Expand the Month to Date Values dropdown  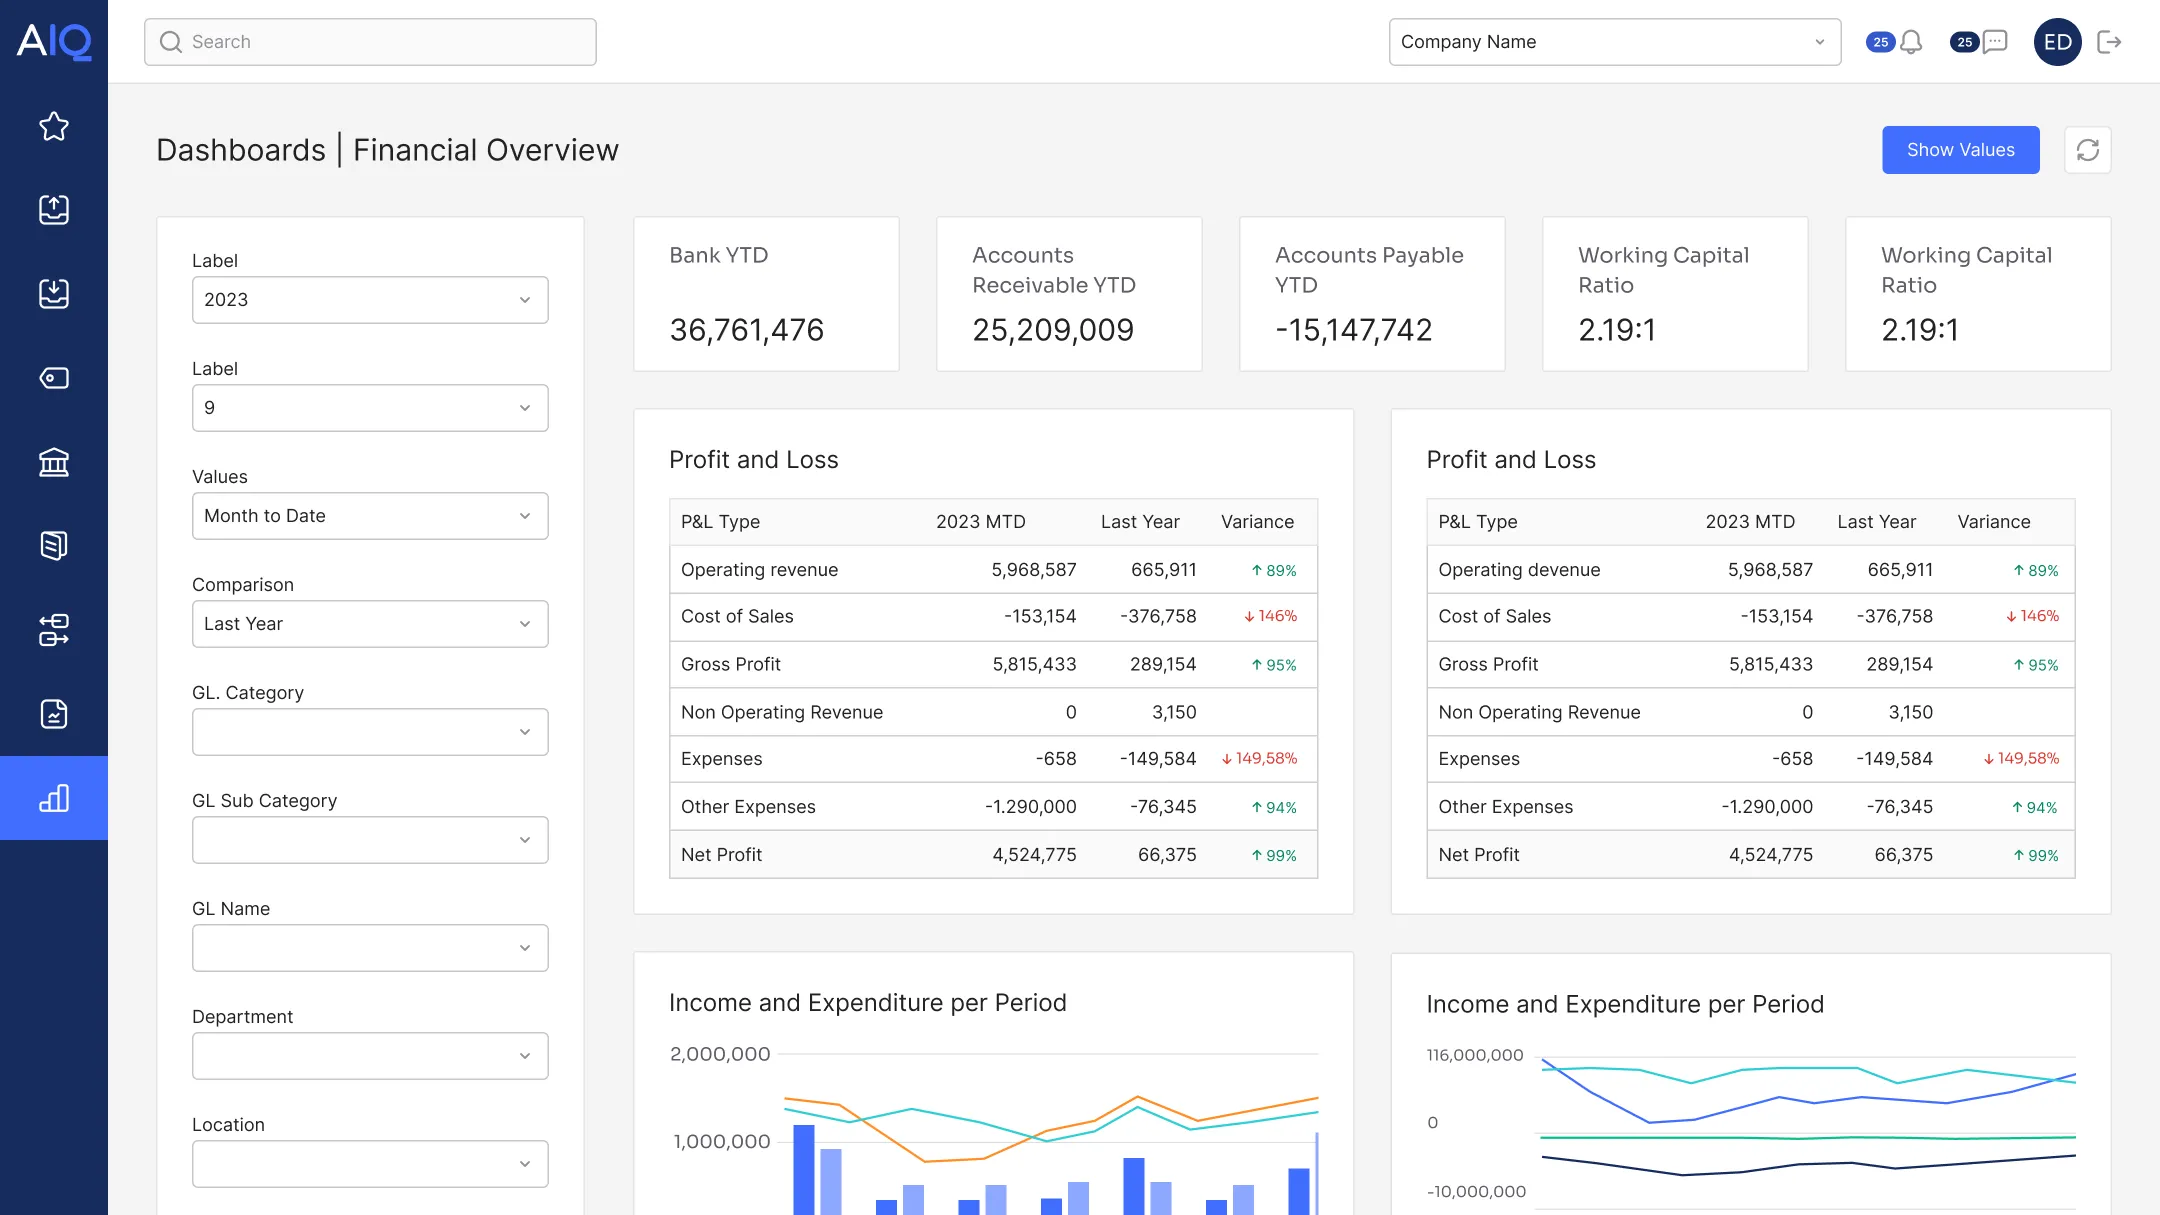click(x=370, y=516)
